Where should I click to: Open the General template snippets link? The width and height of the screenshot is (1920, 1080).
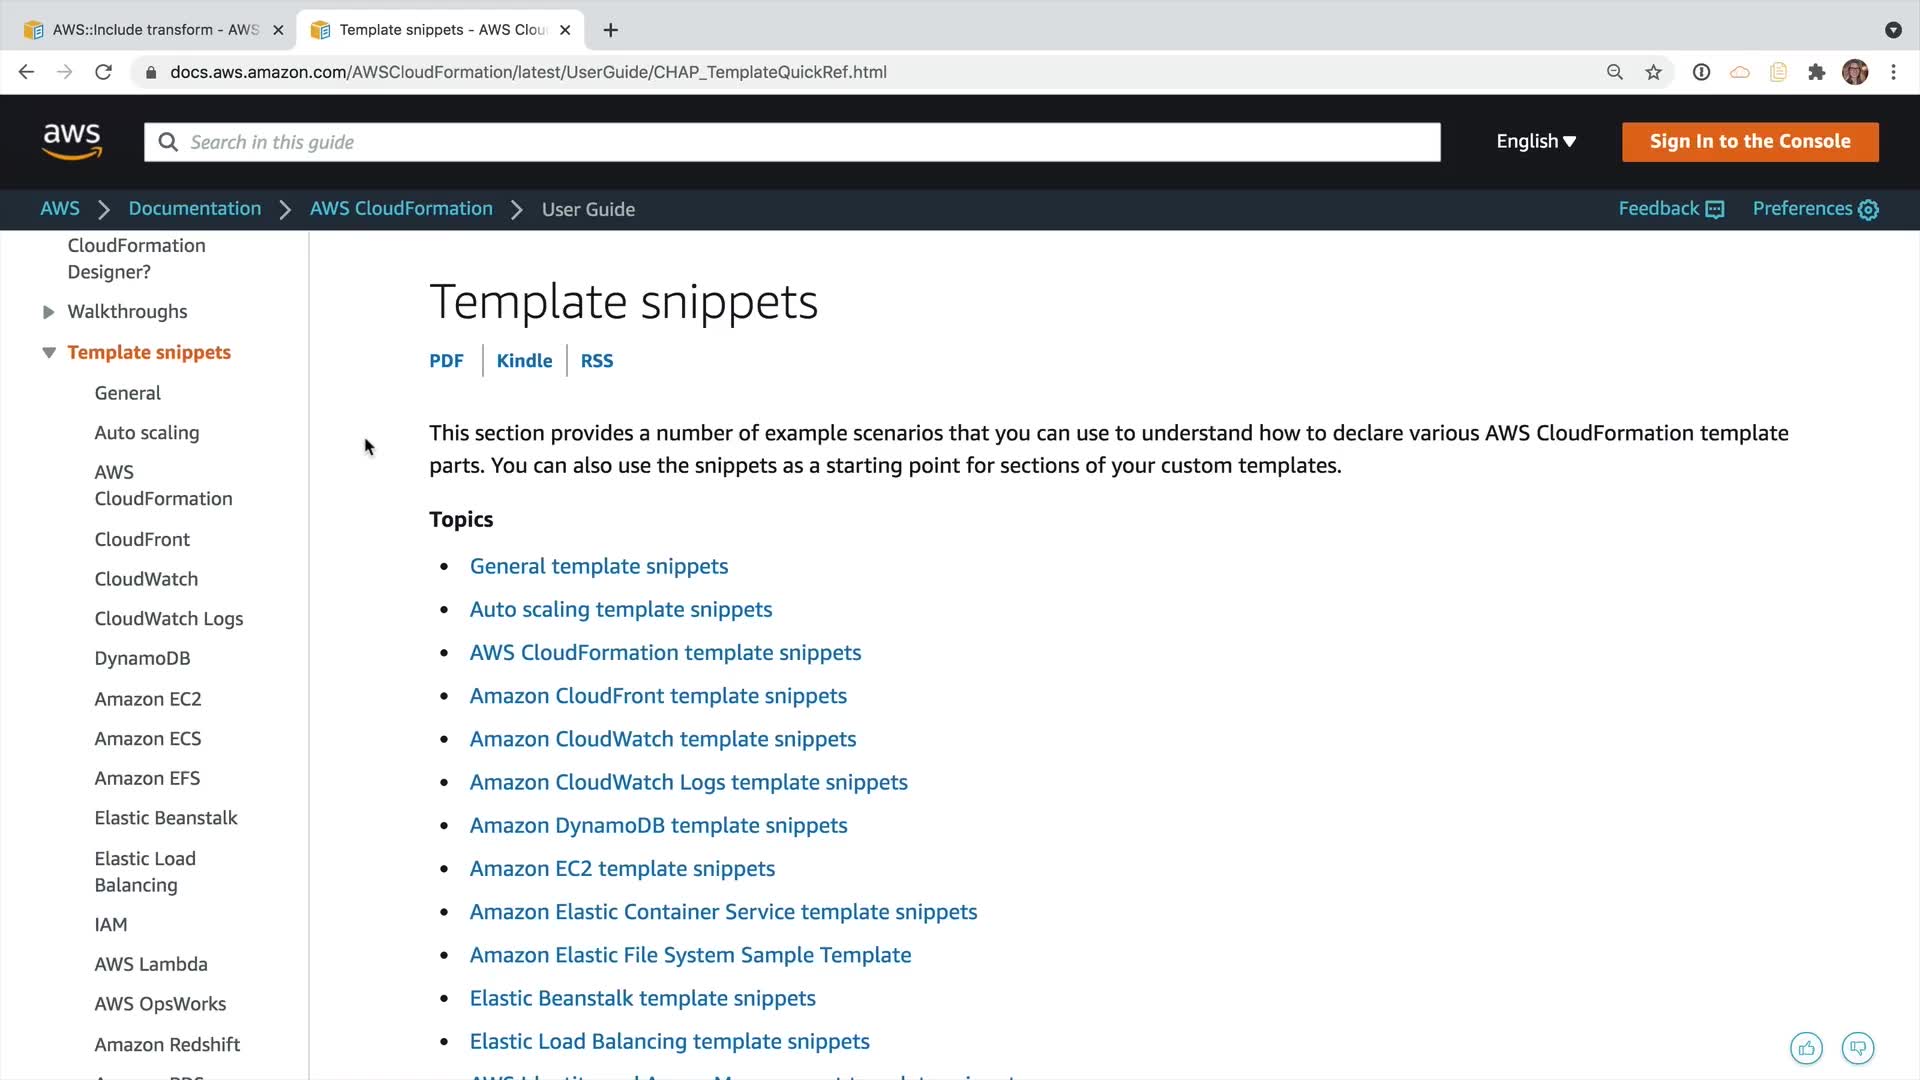pyautogui.click(x=599, y=566)
